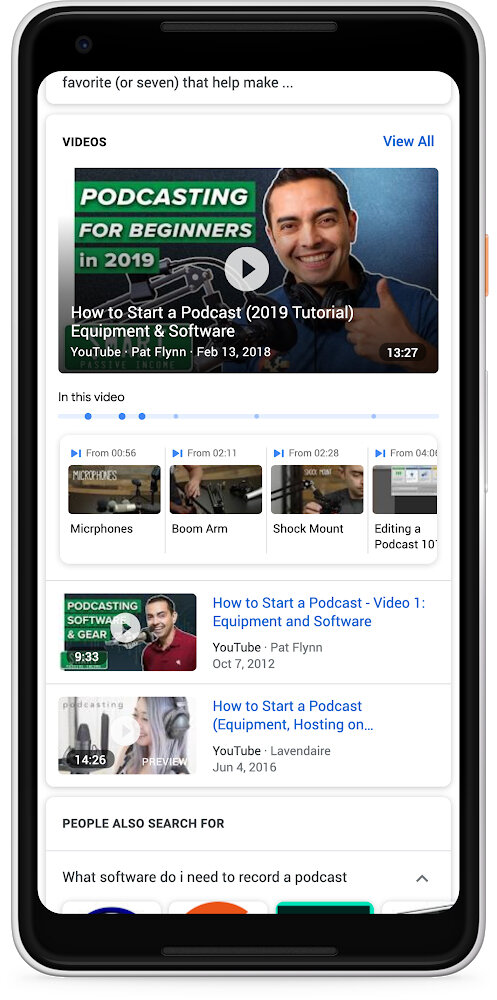This screenshot has height=1000, width=497.
Task: Open How to Start a Podcast - Video 1 link
Action: (318, 612)
